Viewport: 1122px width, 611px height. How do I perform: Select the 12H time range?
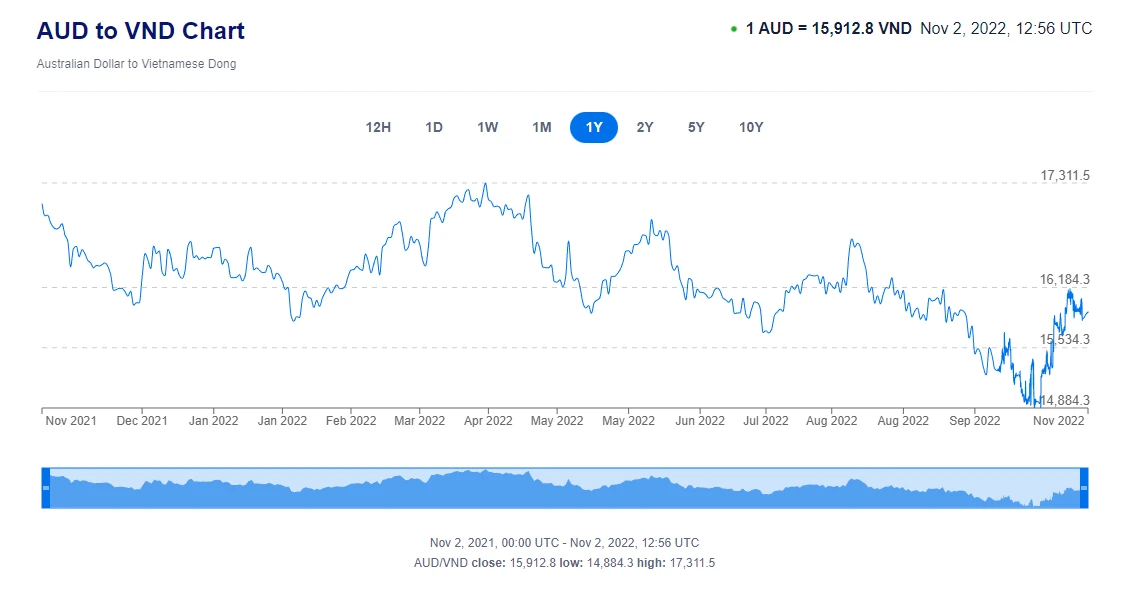[378, 127]
